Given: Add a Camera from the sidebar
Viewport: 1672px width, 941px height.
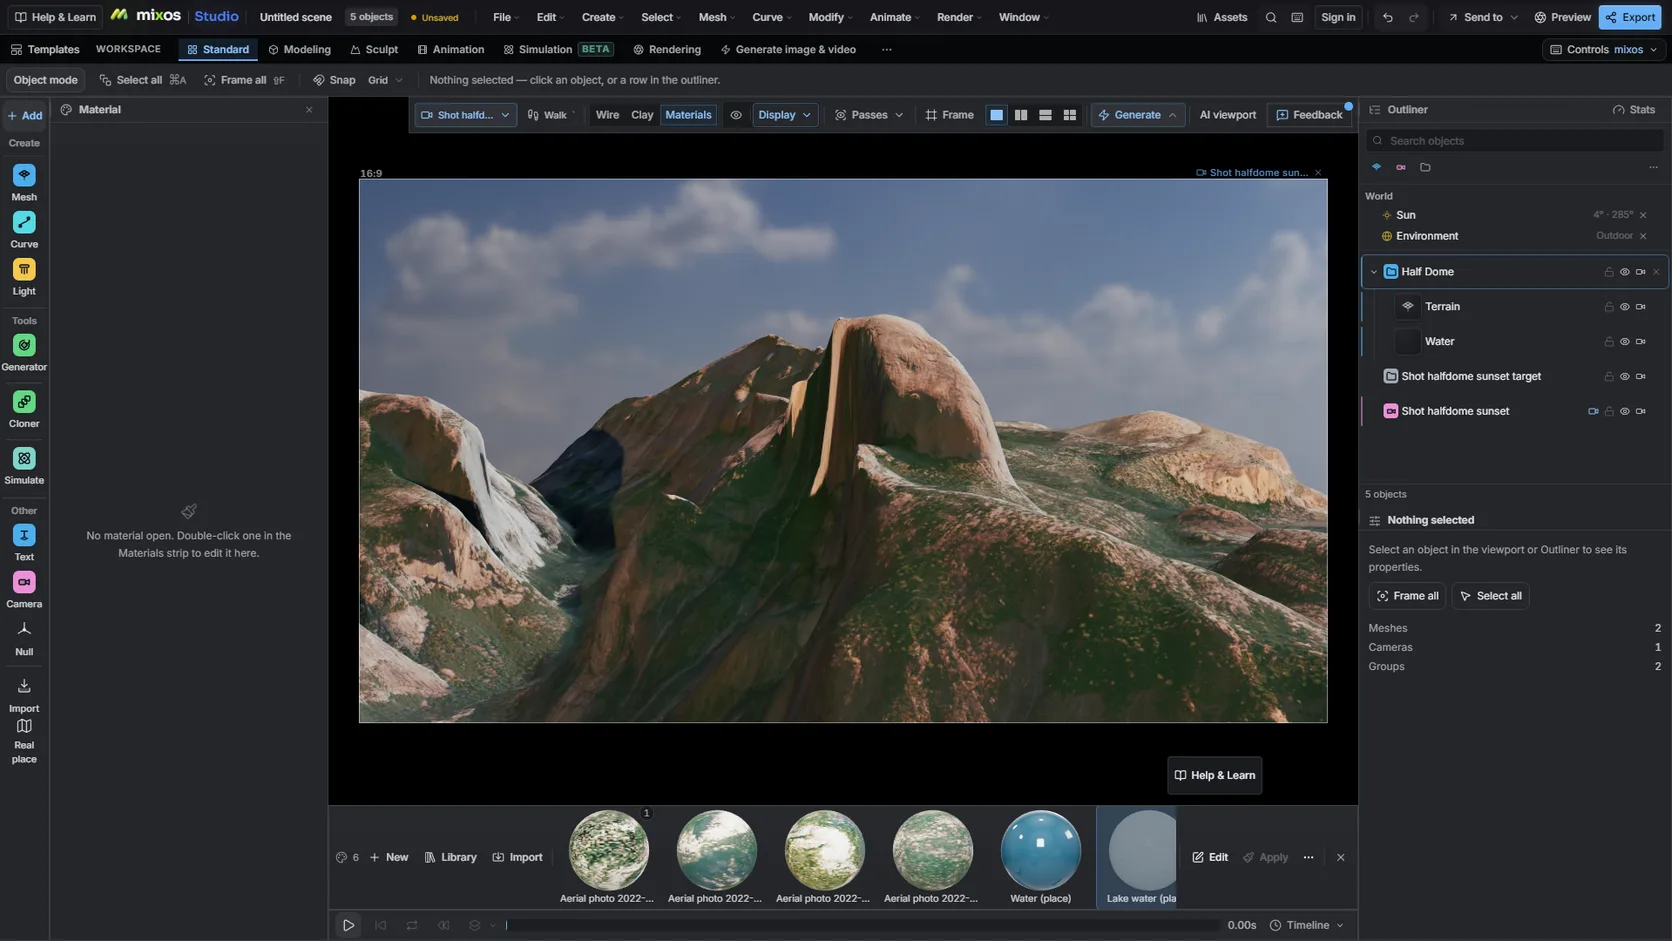Looking at the screenshot, I should 24,589.
